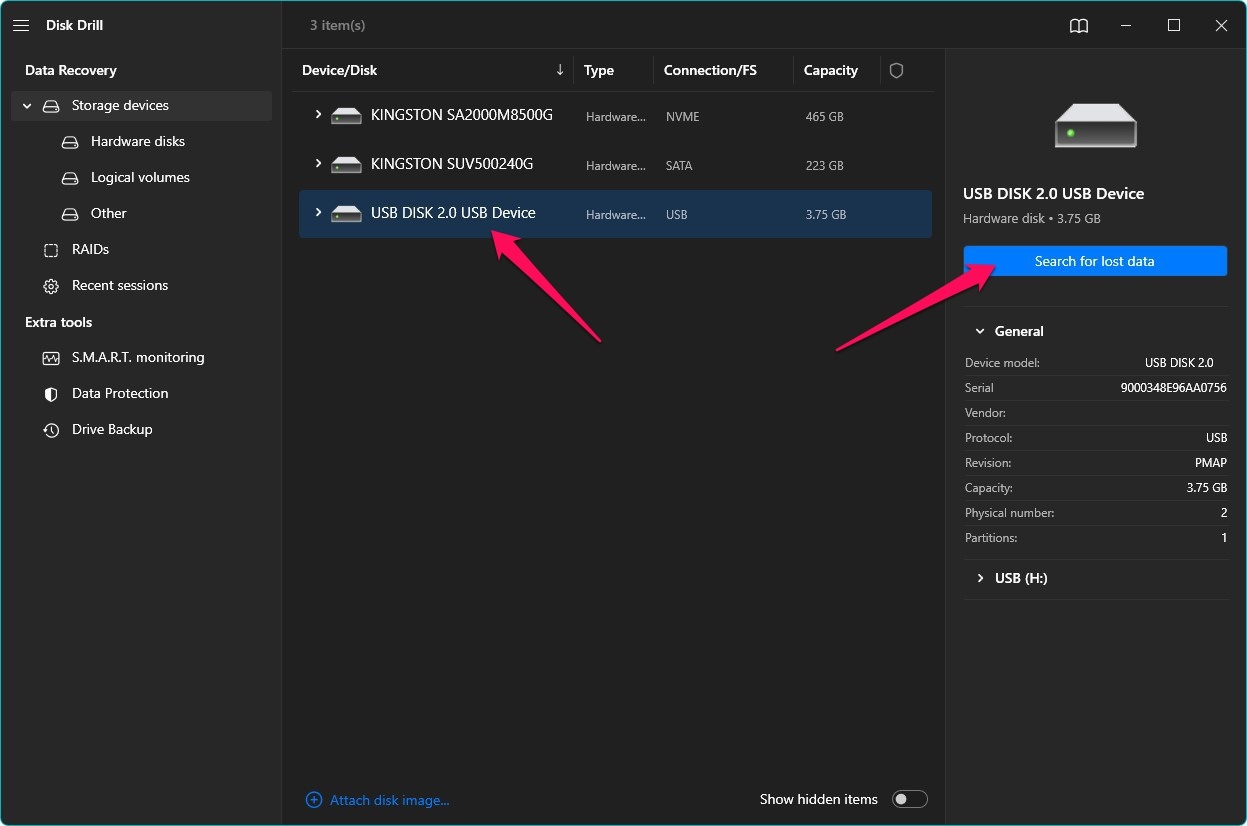Open Recent sessions in sidebar
Screen dimensions: 1247x826
119,285
